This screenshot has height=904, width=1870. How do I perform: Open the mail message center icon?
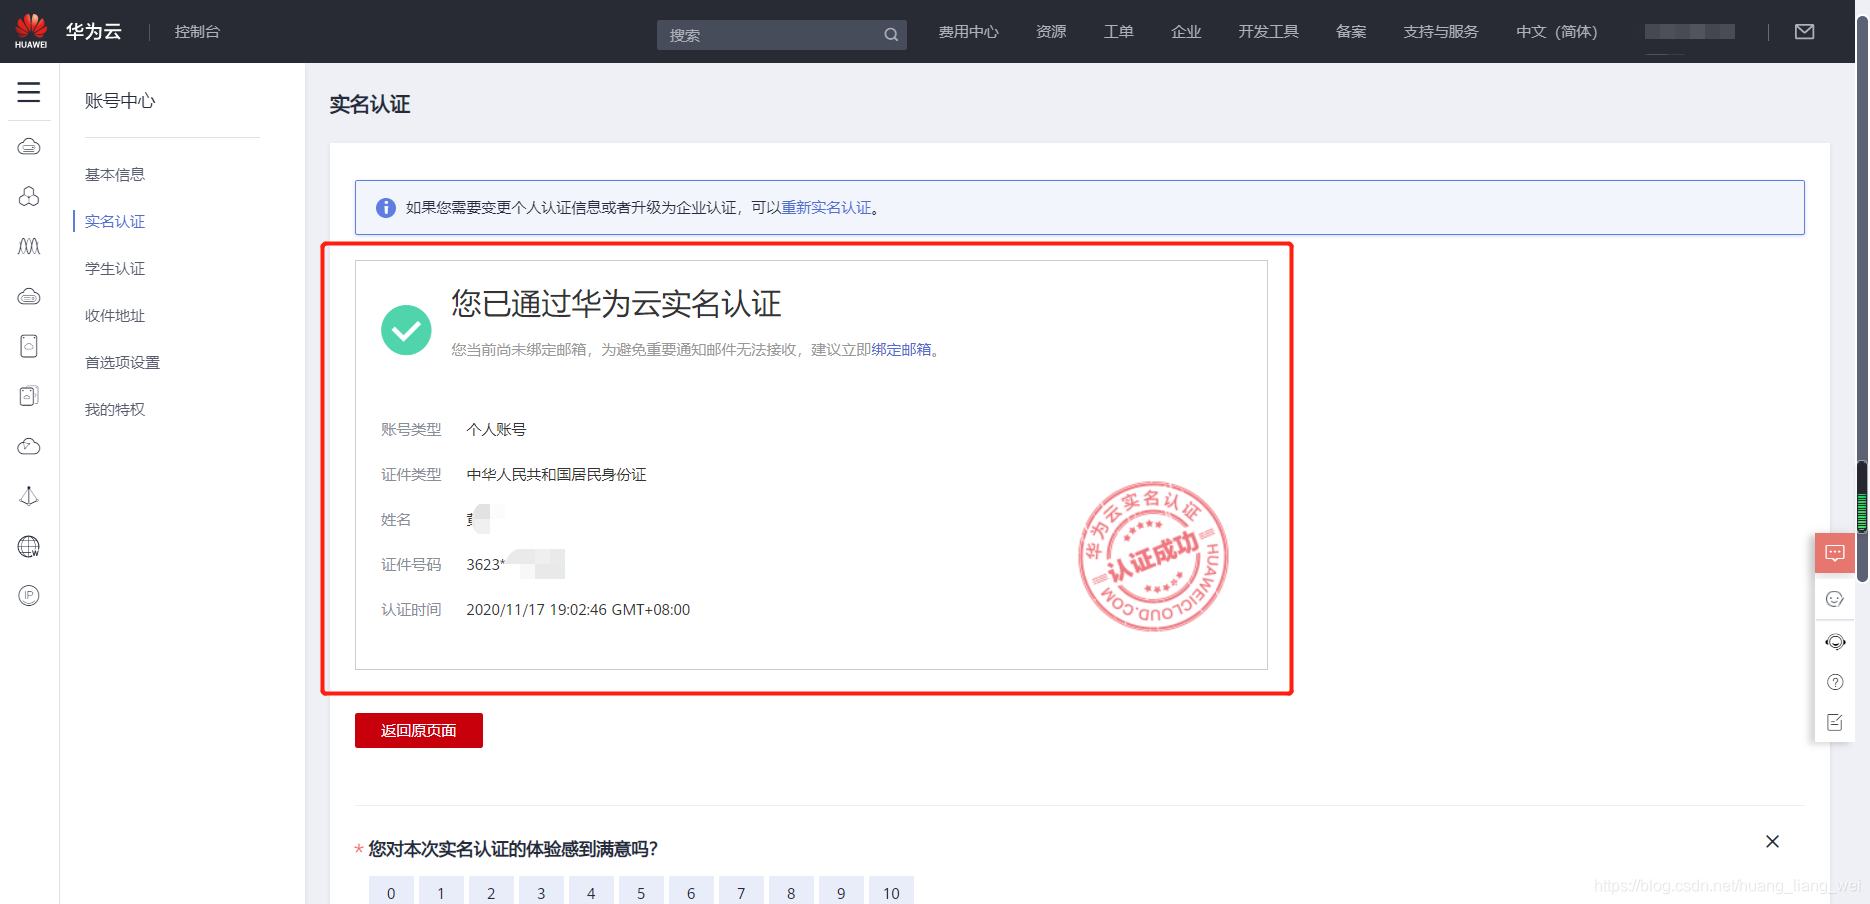(x=1805, y=32)
